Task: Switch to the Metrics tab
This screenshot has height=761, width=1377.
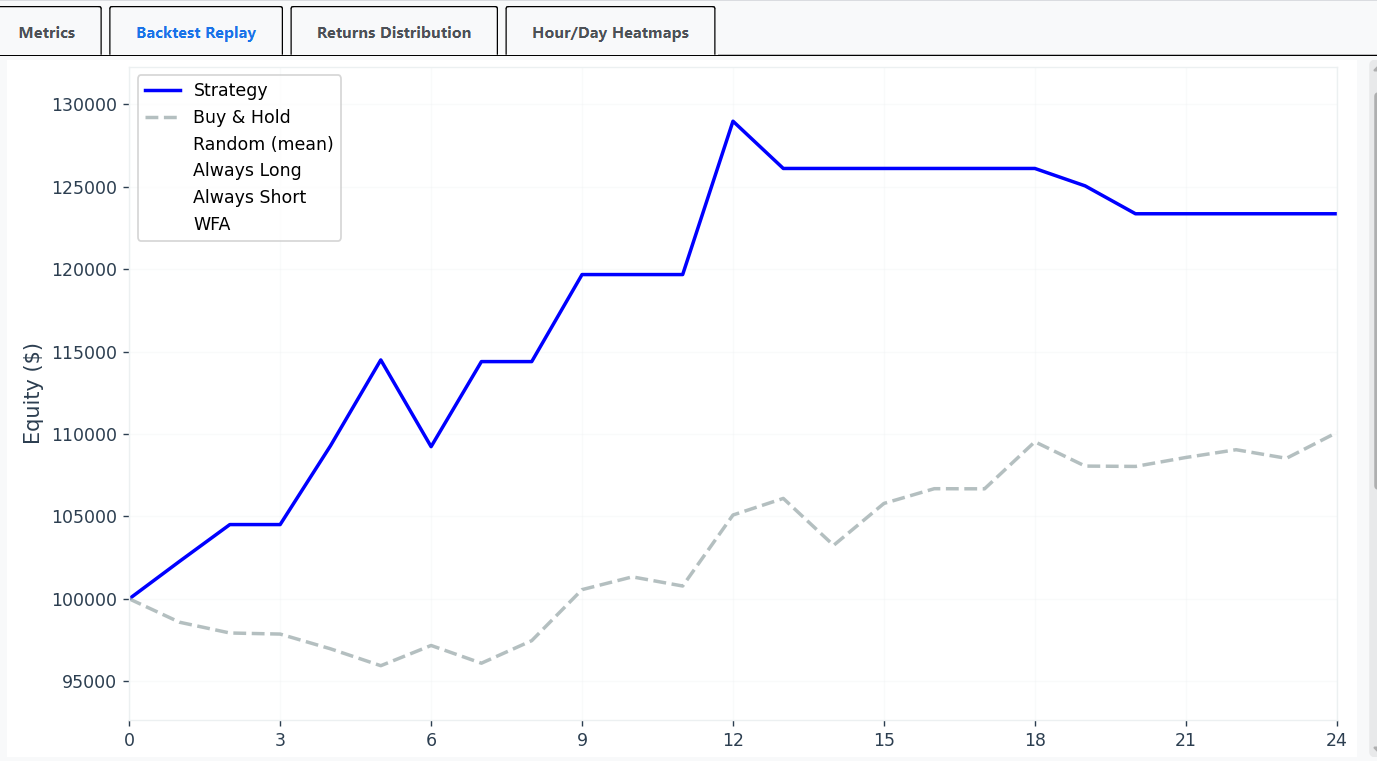Action: [46, 31]
